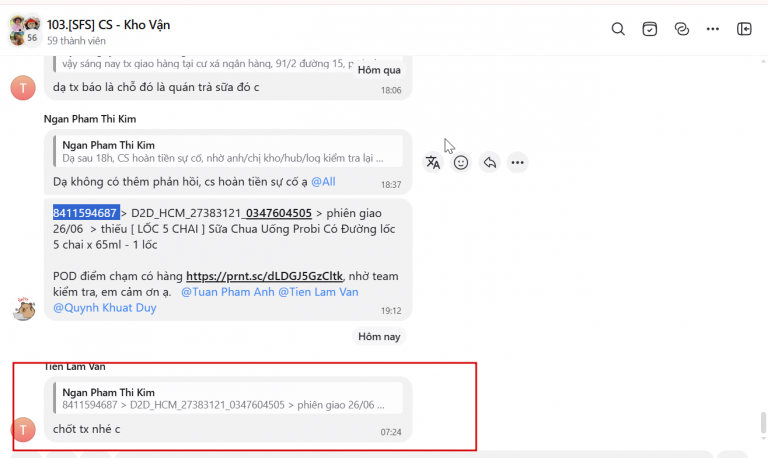Click the chat vertical scrollbar thumb
The image size is (768, 458).
click(763, 424)
